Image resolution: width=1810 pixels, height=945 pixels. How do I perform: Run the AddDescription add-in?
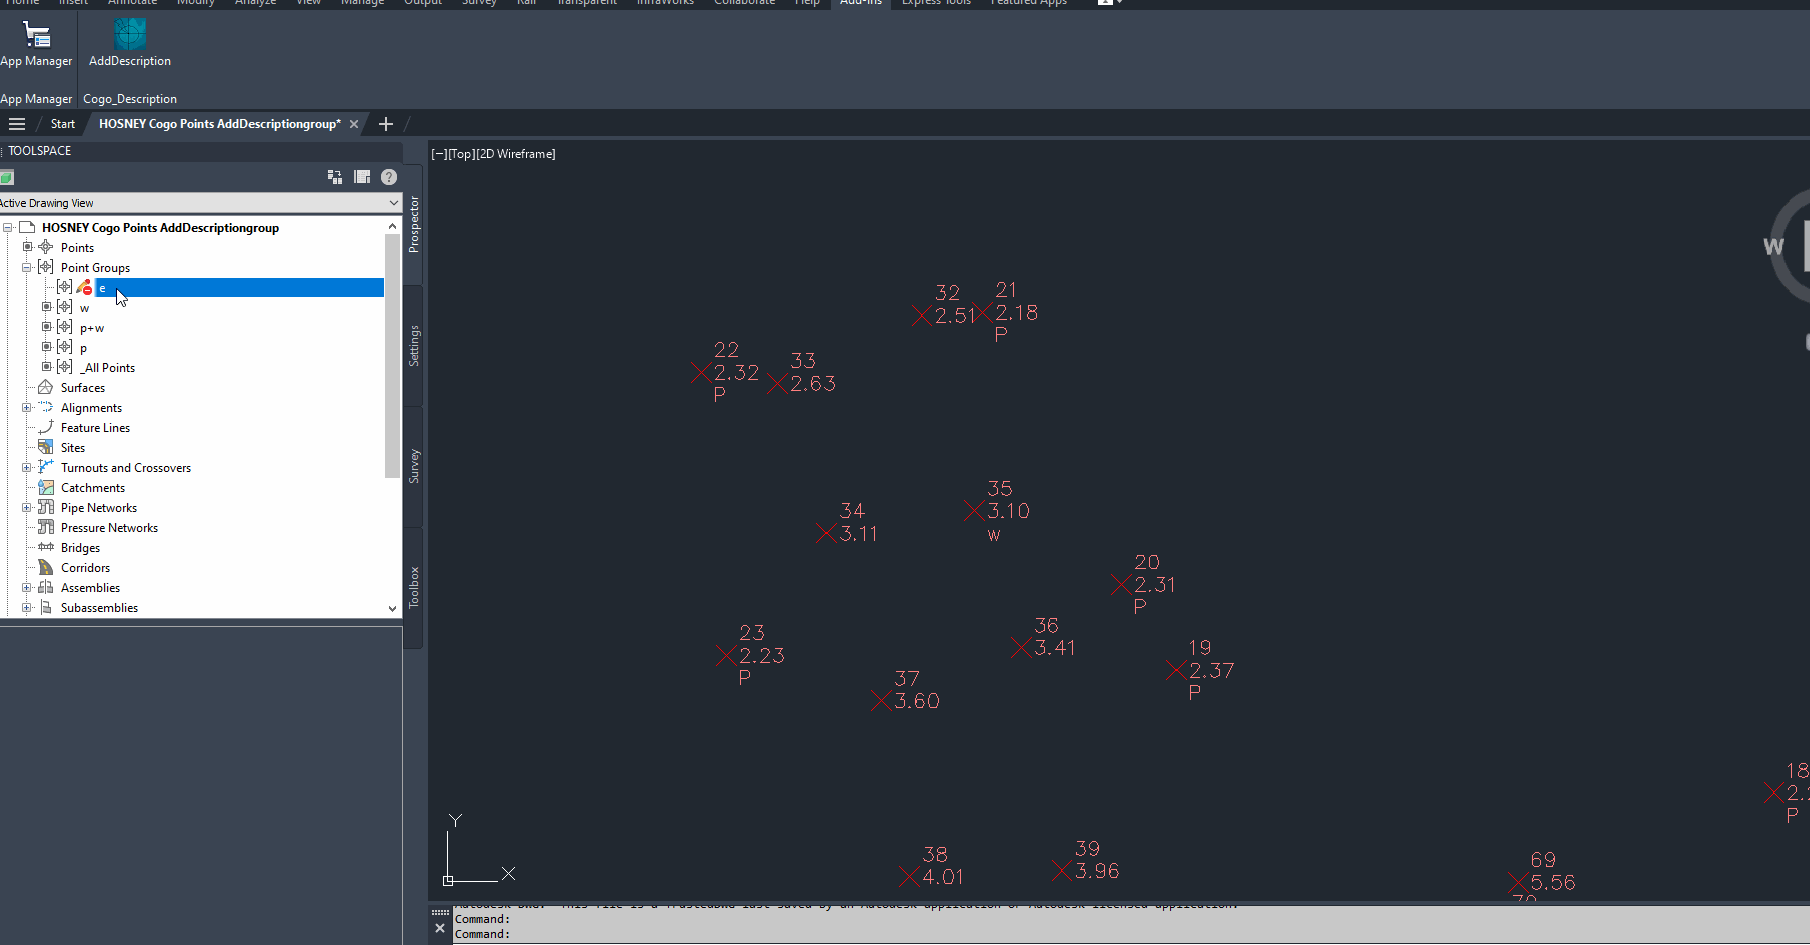(130, 44)
